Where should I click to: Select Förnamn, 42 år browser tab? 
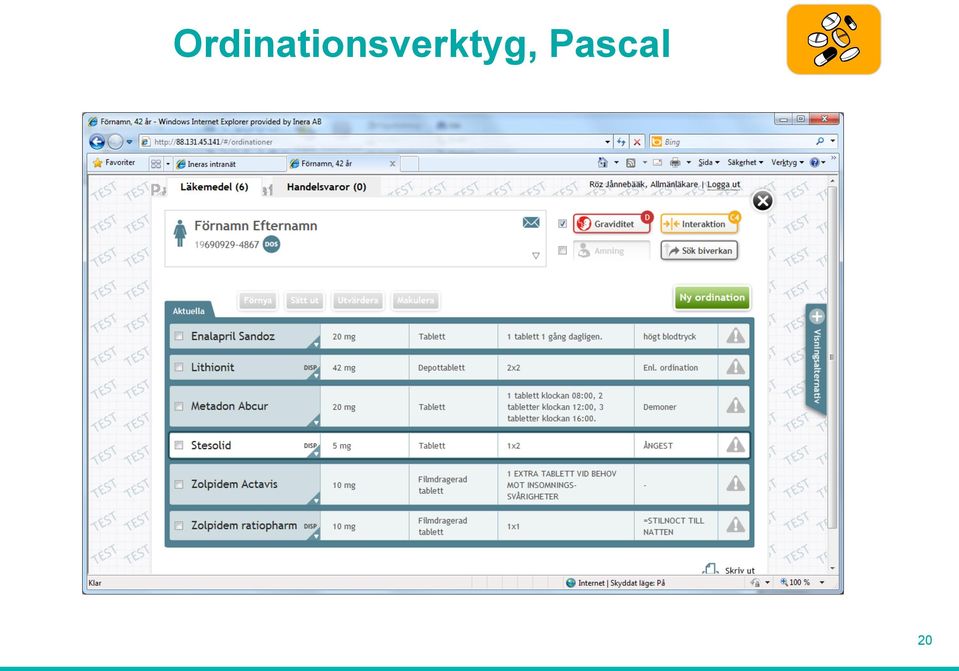[x=342, y=163]
